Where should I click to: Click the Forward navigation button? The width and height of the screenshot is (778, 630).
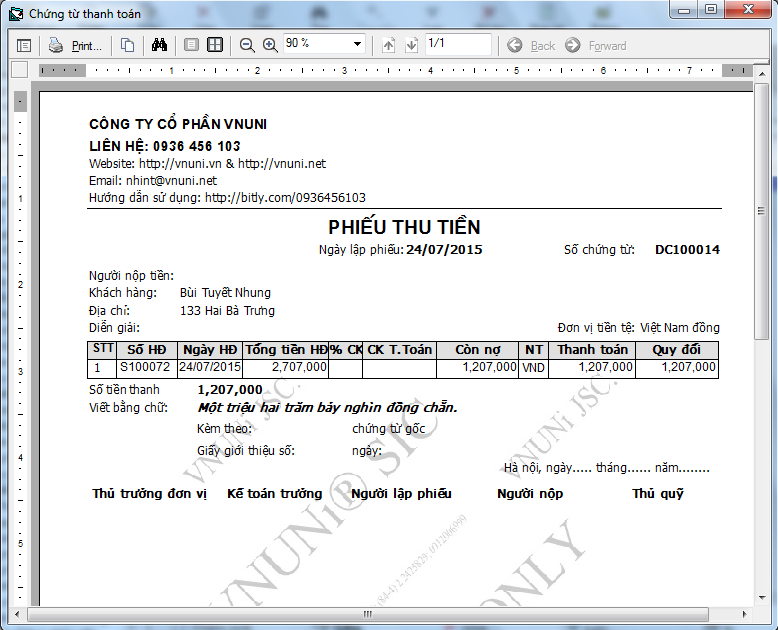[x=596, y=45]
